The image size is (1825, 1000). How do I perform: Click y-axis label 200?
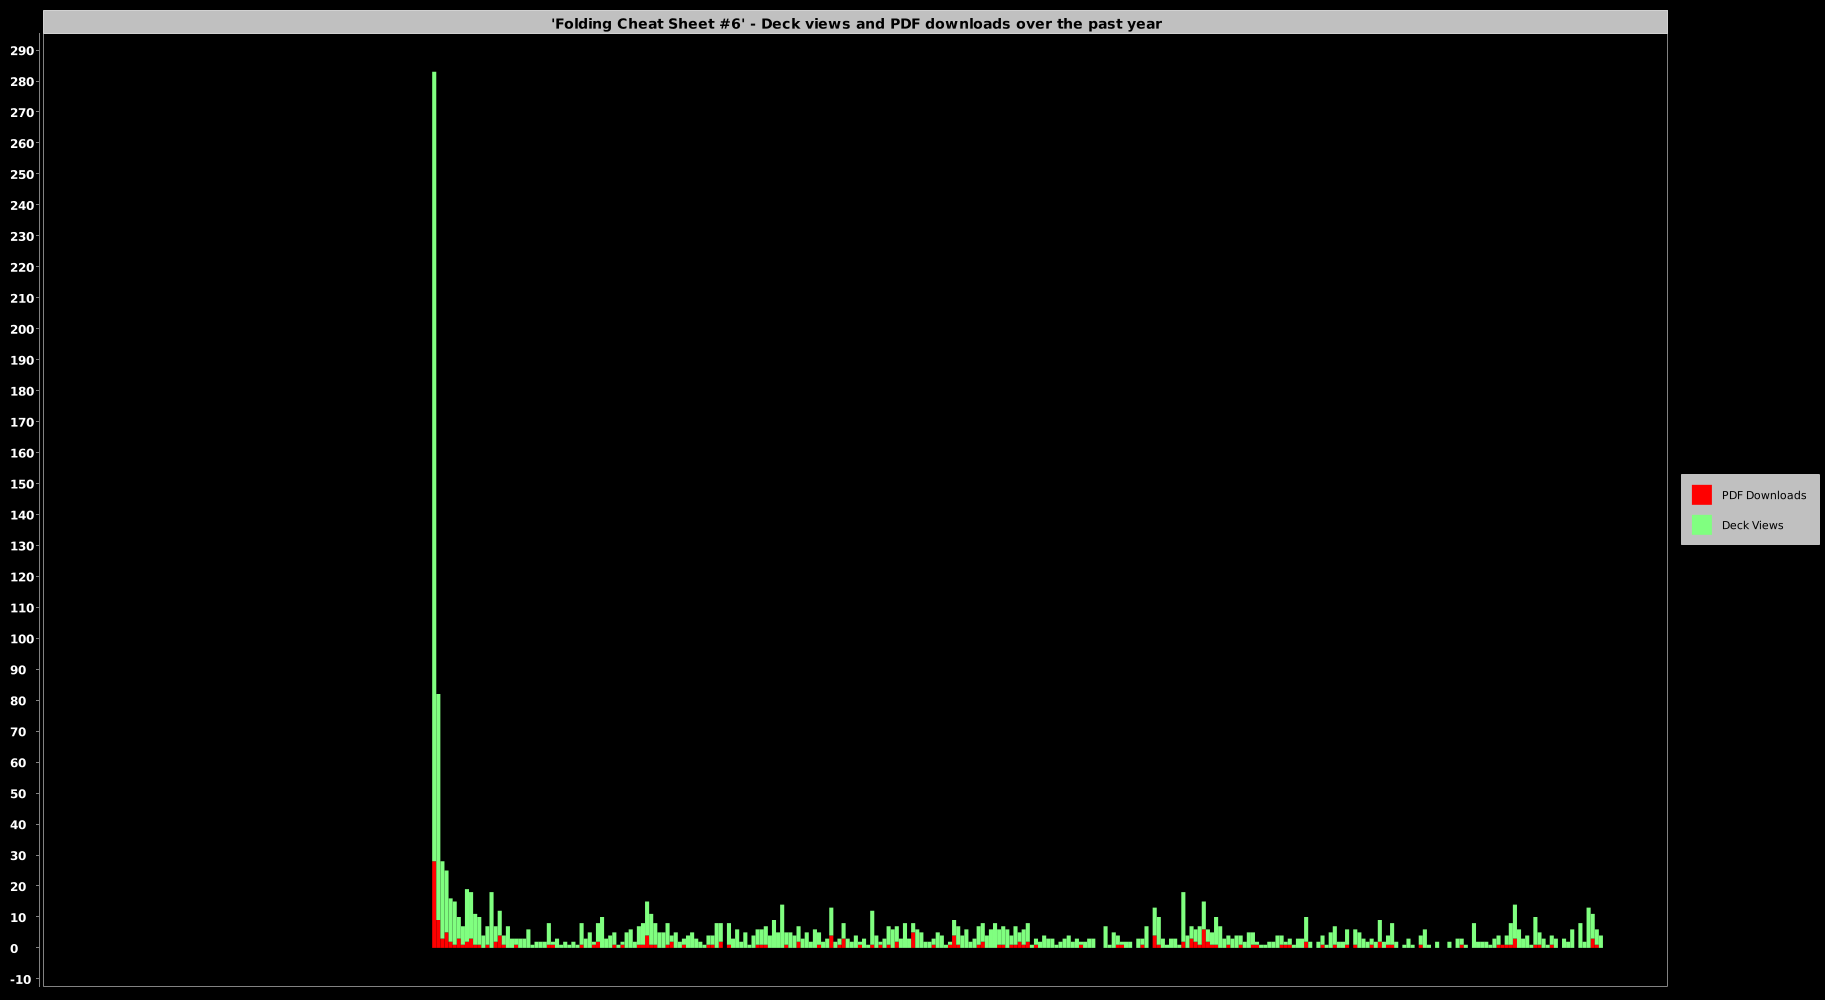22,329
